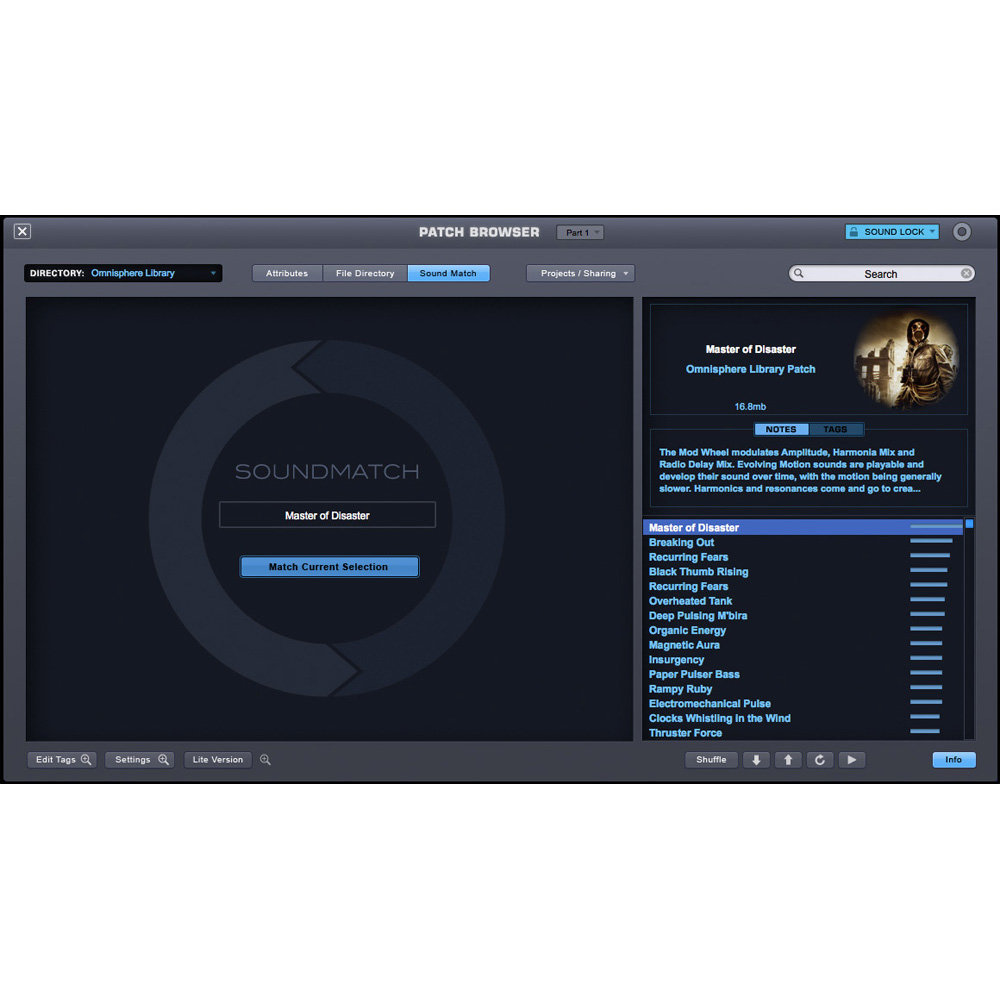Click the magnifier icon beside Lite Version
Image resolution: width=1000 pixels, height=1000 pixels.
tap(265, 760)
